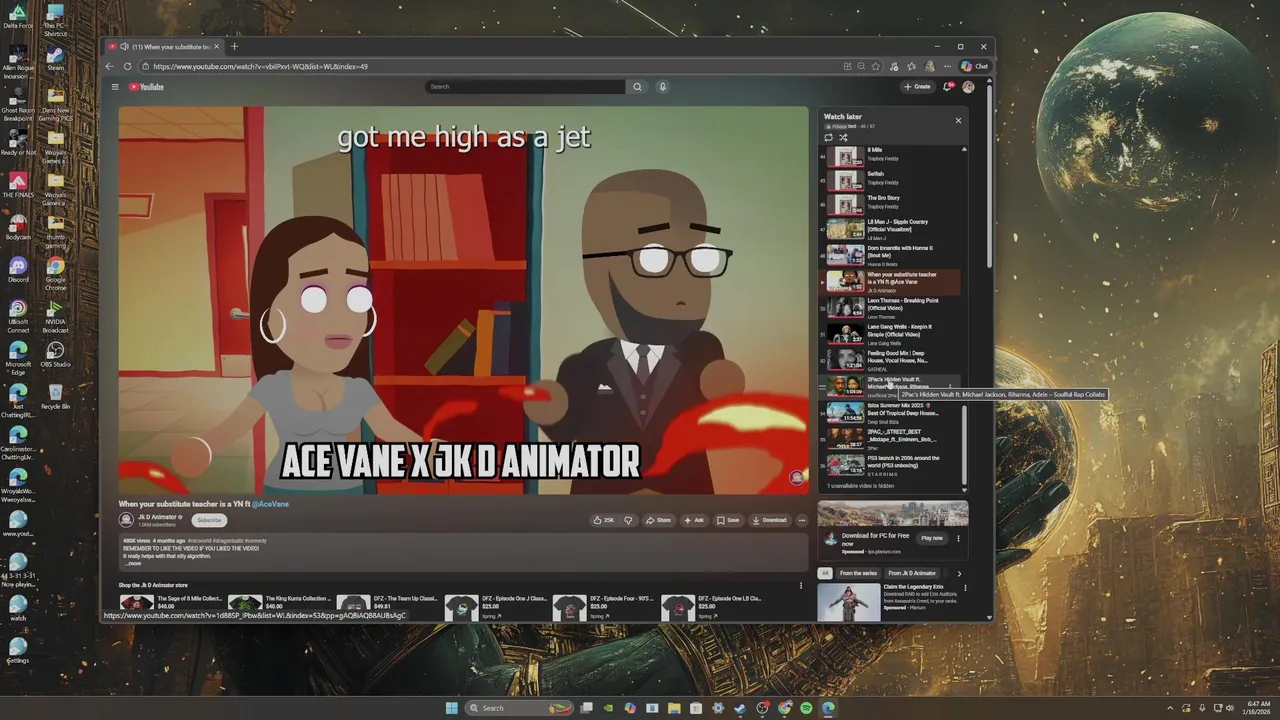Click the Jk D Animator channel avatar
This screenshot has height=720, width=1280.
pyautogui.click(x=126, y=520)
